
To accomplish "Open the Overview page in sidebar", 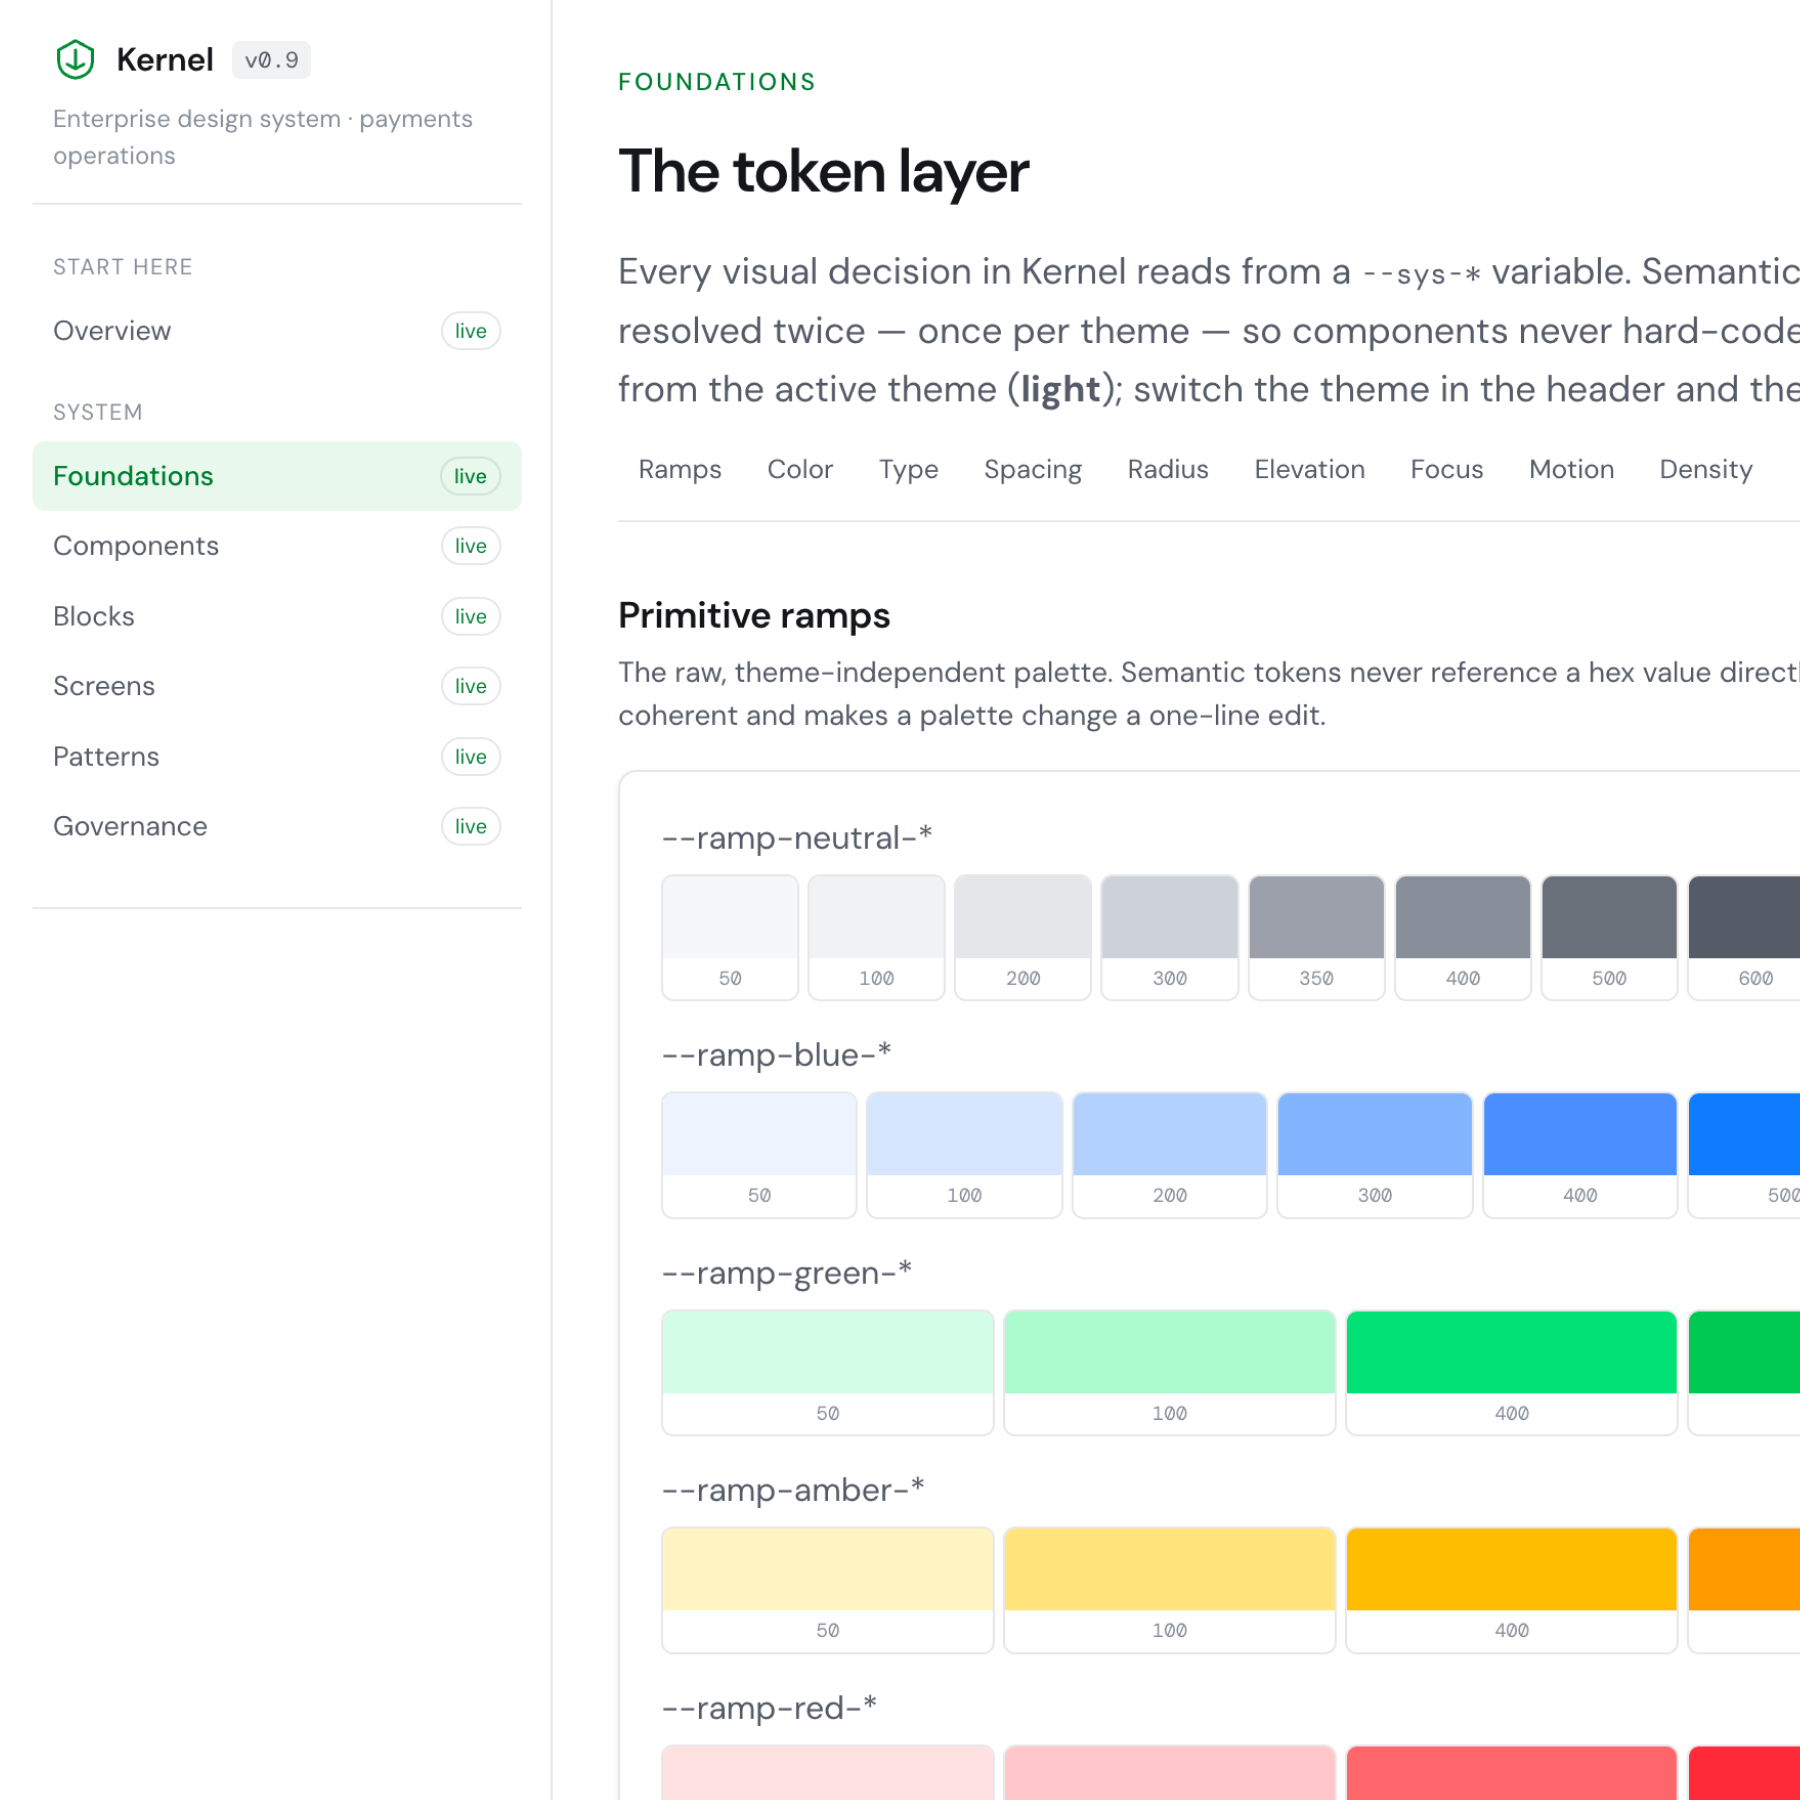I will 277,331.
